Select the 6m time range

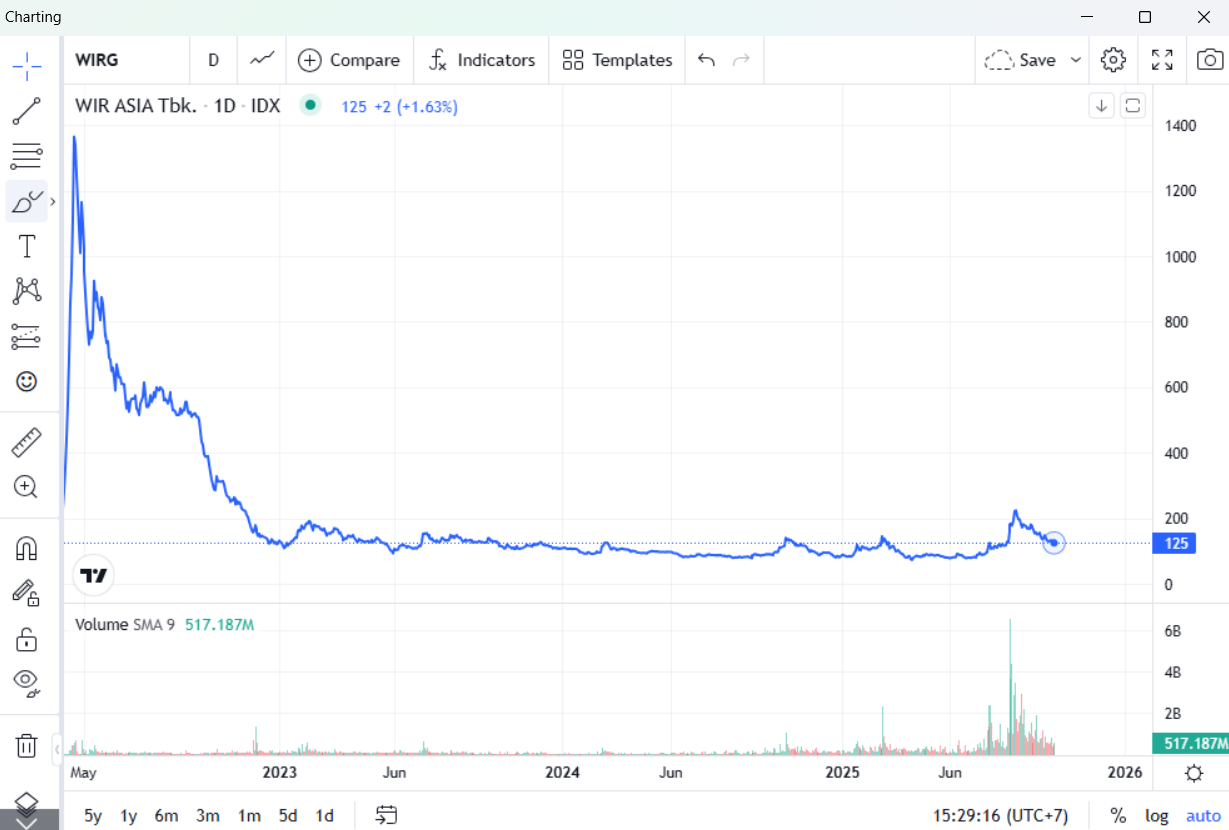pyautogui.click(x=166, y=815)
